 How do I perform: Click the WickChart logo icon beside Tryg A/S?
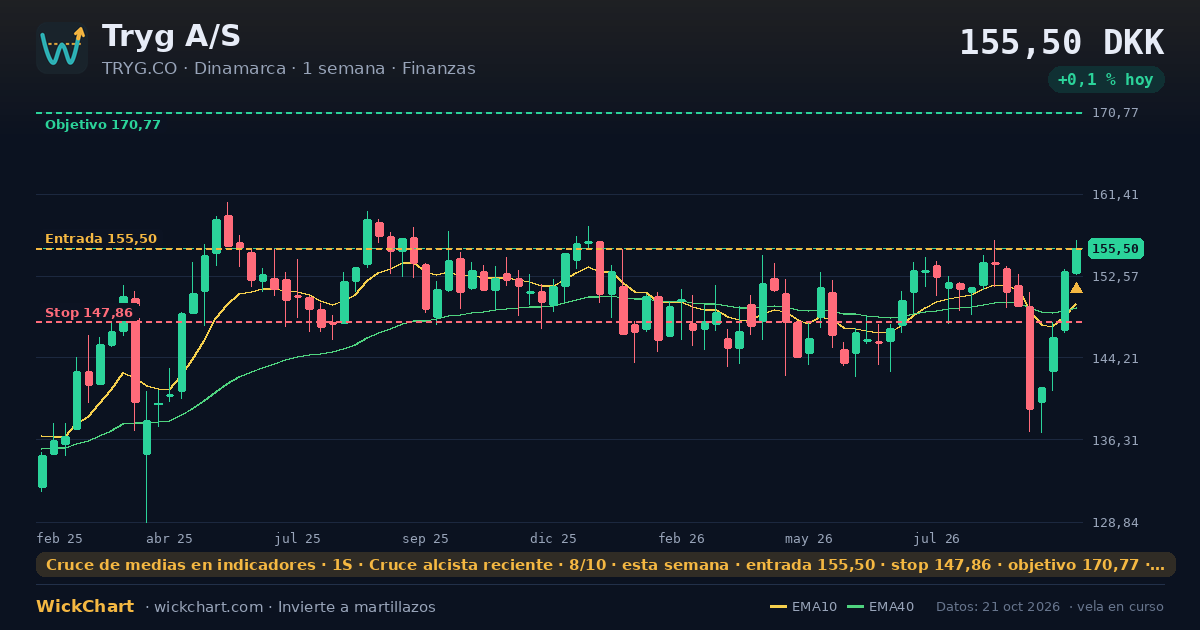pyautogui.click(x=62, y=48)
